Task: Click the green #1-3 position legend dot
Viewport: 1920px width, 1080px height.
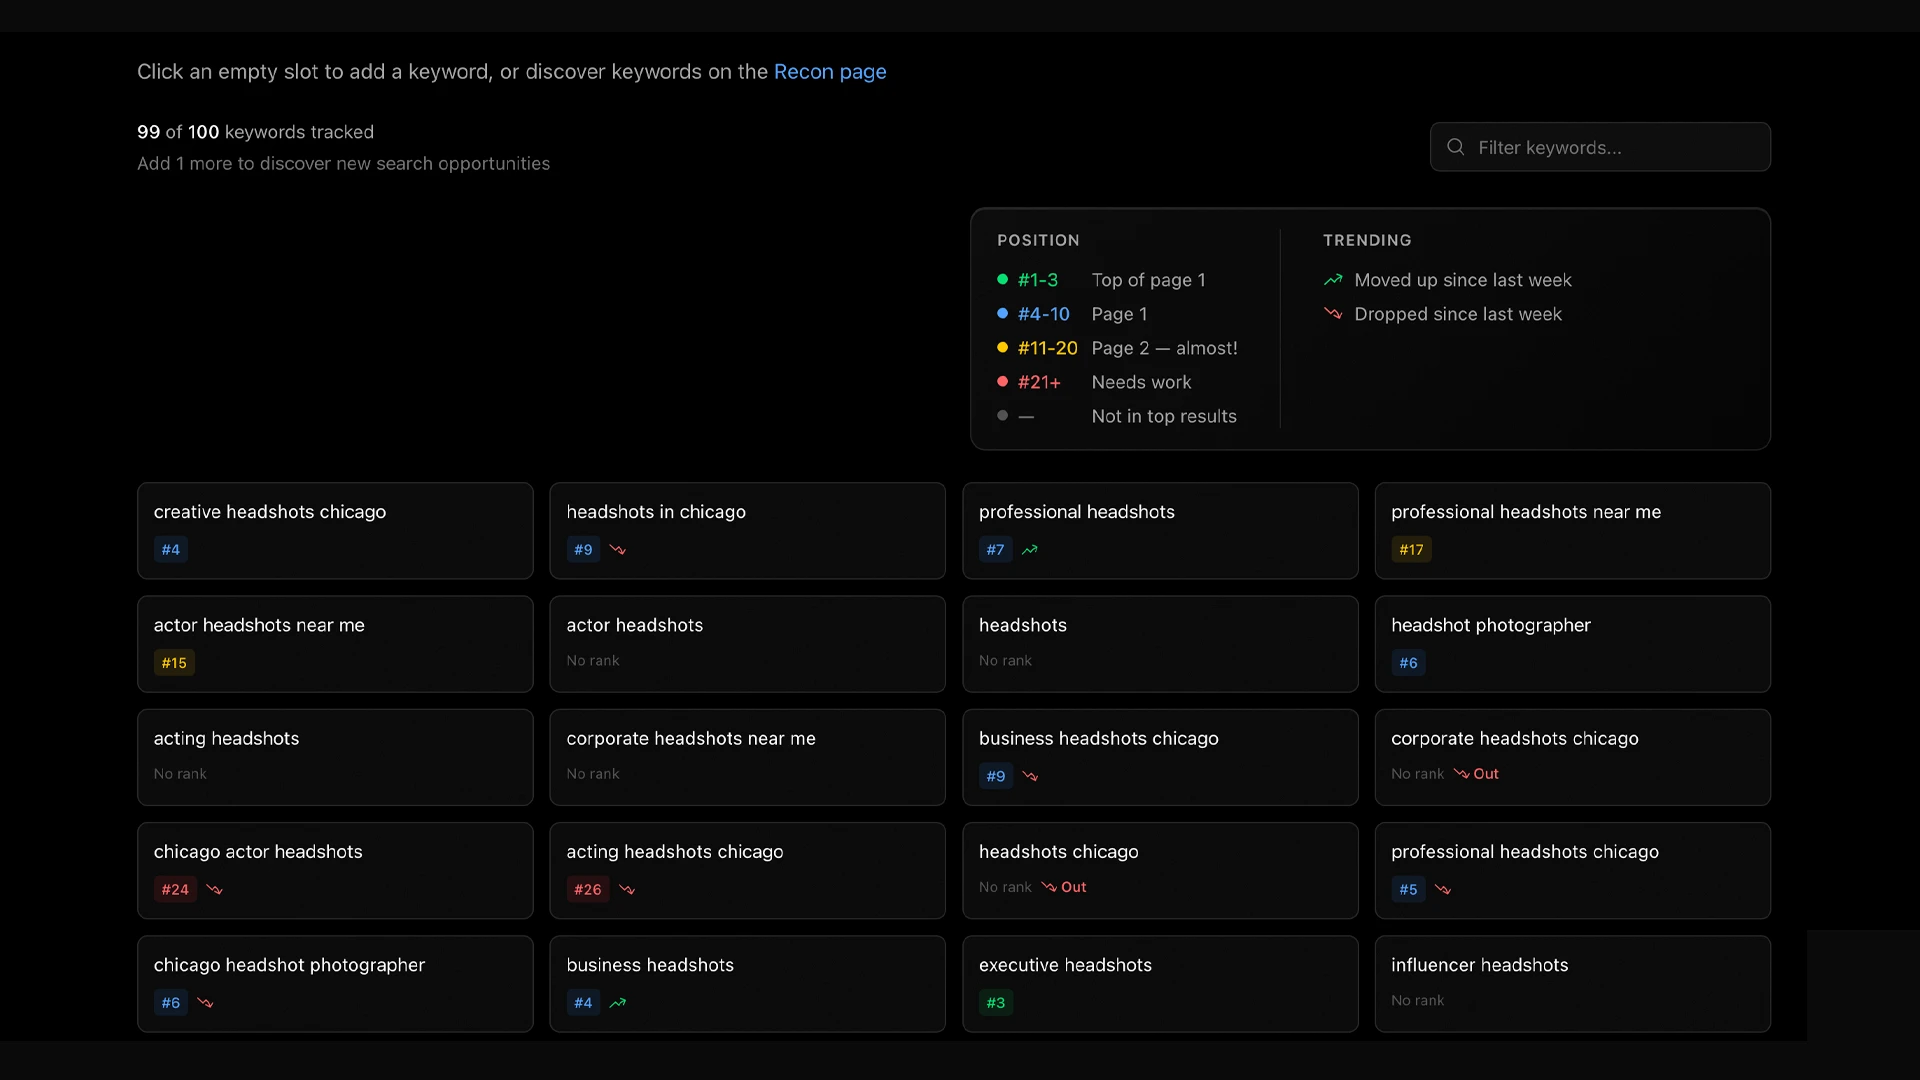Action: tap(1002, 280)
